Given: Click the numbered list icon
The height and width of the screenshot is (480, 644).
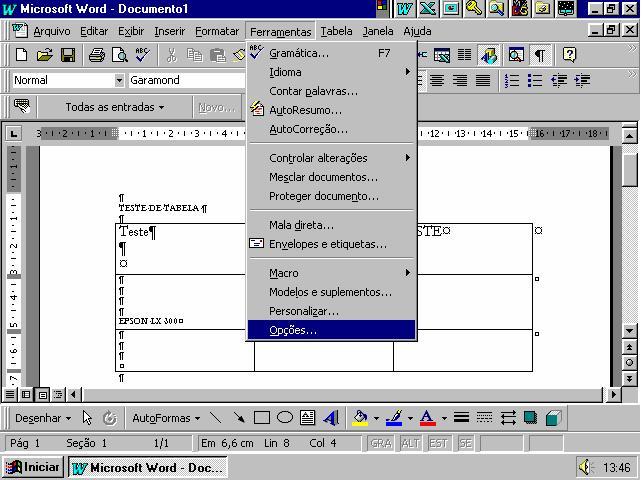Looking at the screenshot, I should coord(513,80).
